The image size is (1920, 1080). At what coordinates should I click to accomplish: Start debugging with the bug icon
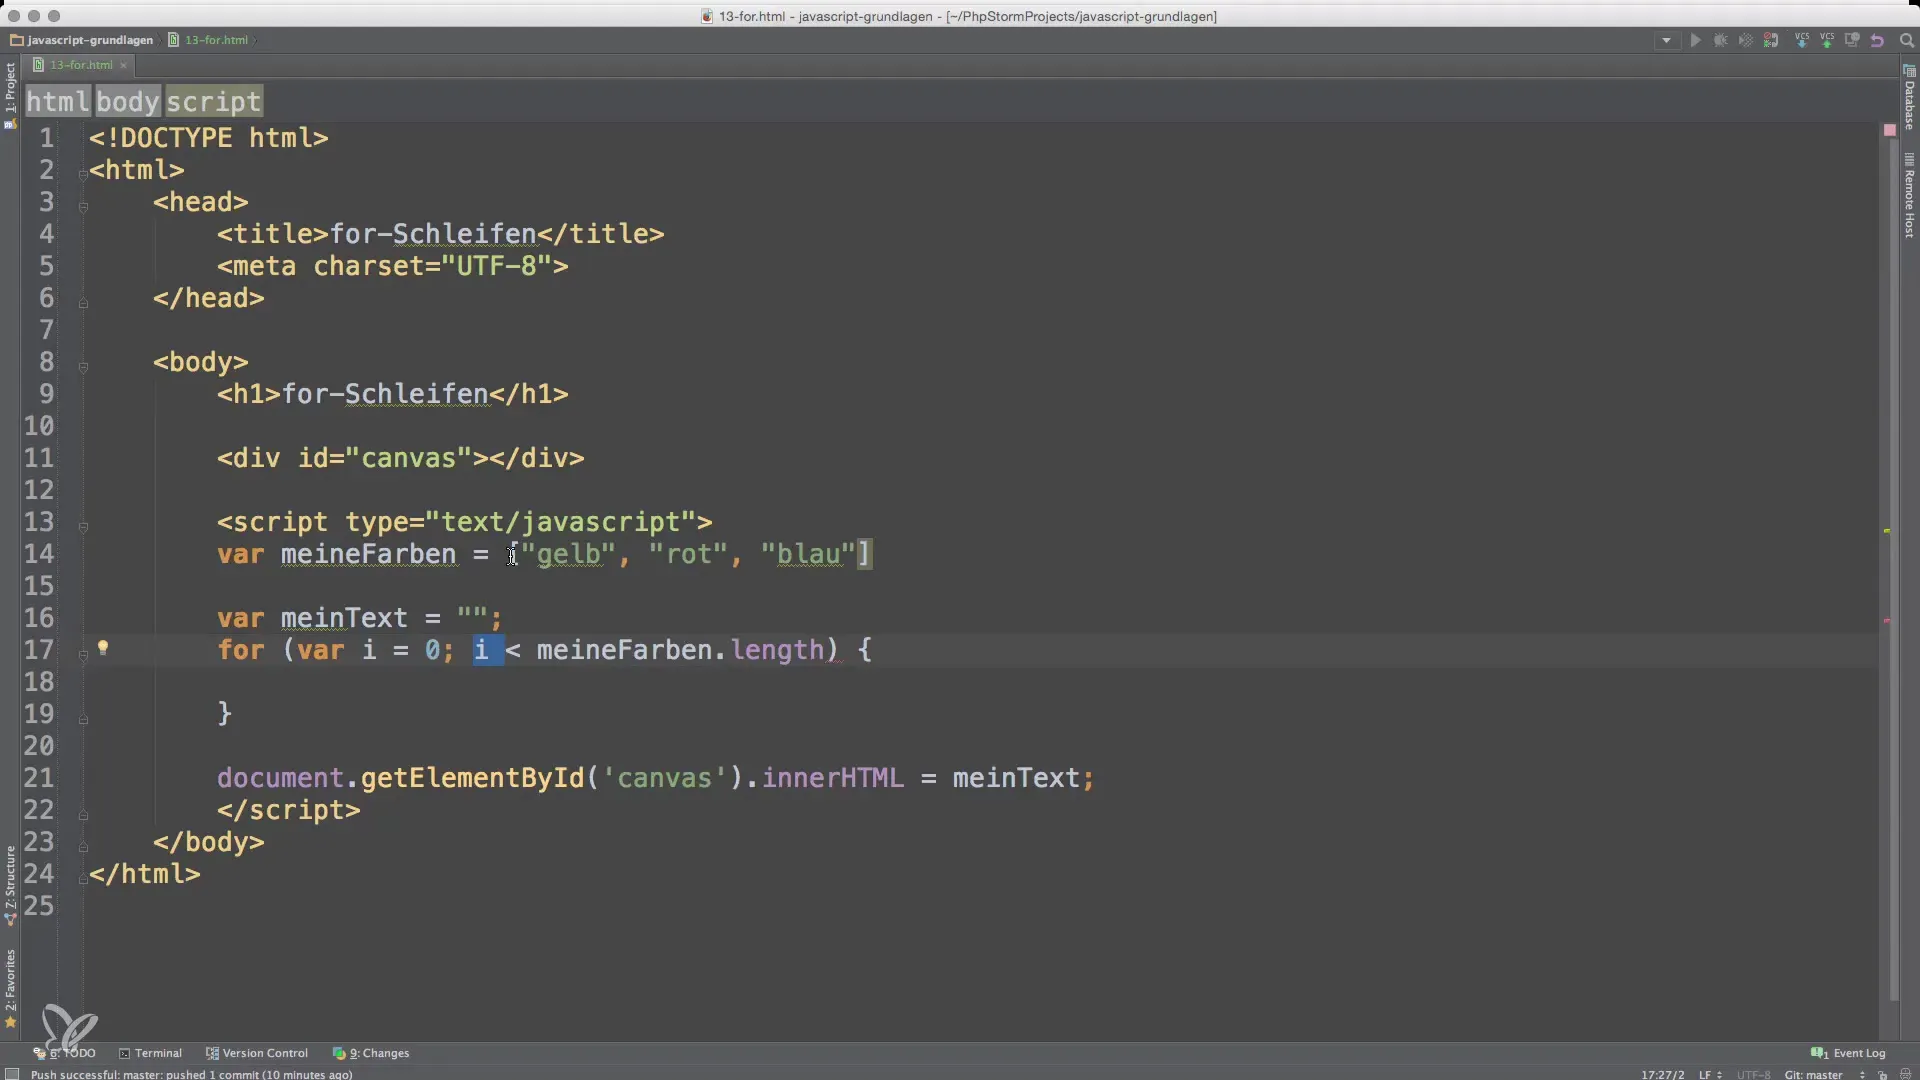(x=1721, y=41)
